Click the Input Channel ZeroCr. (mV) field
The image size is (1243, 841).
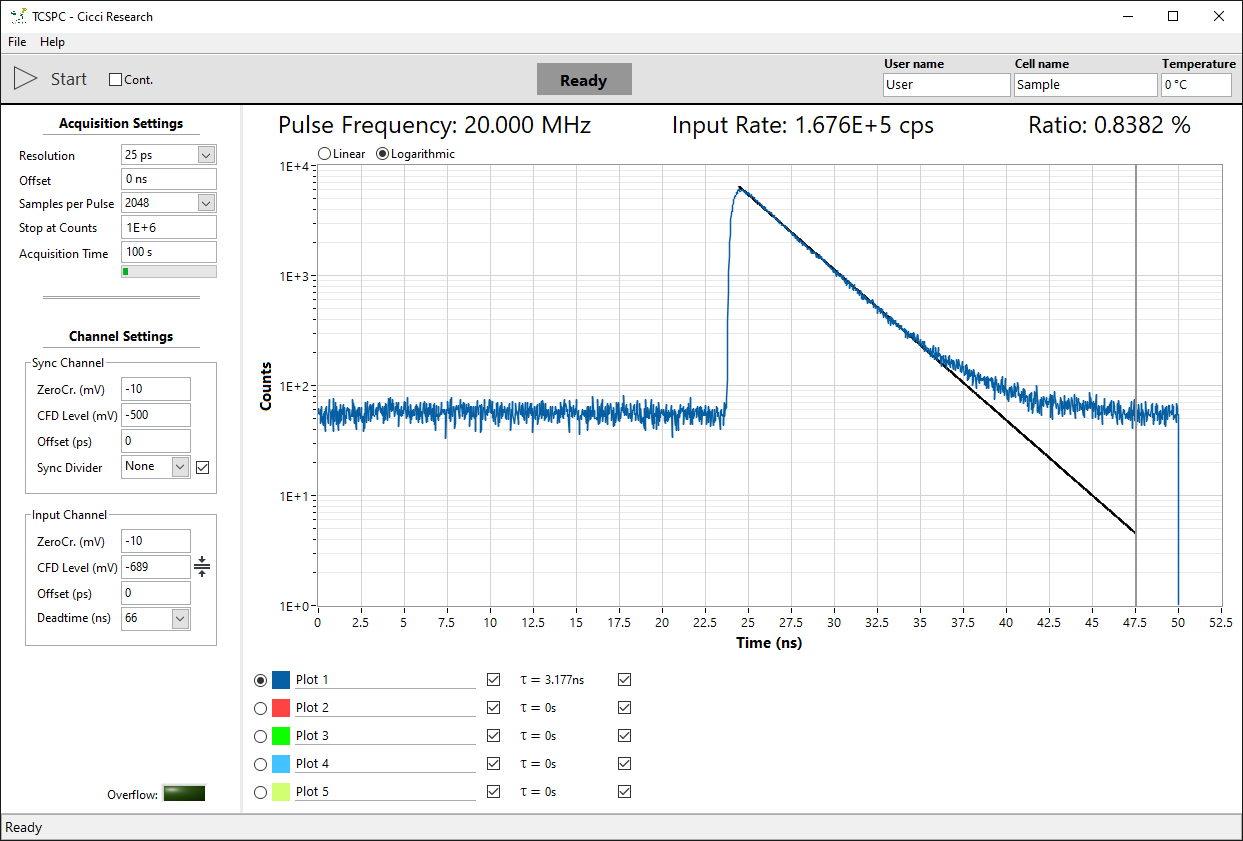[156, 541]
